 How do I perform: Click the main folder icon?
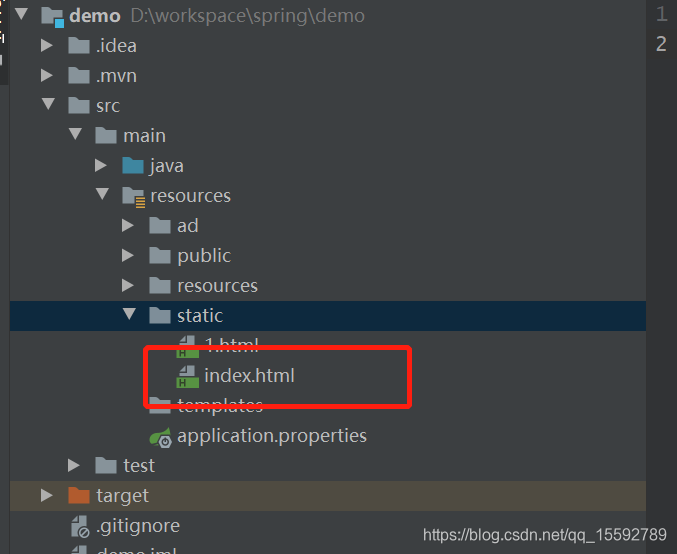point(106,135)
